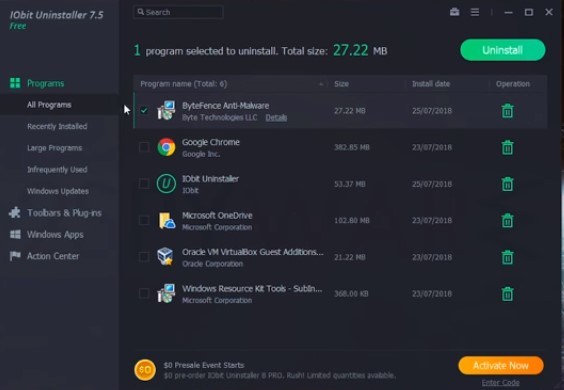Click the Windows Apps logo icon
This screenshot has width=564, height=390.
(15, 235)
